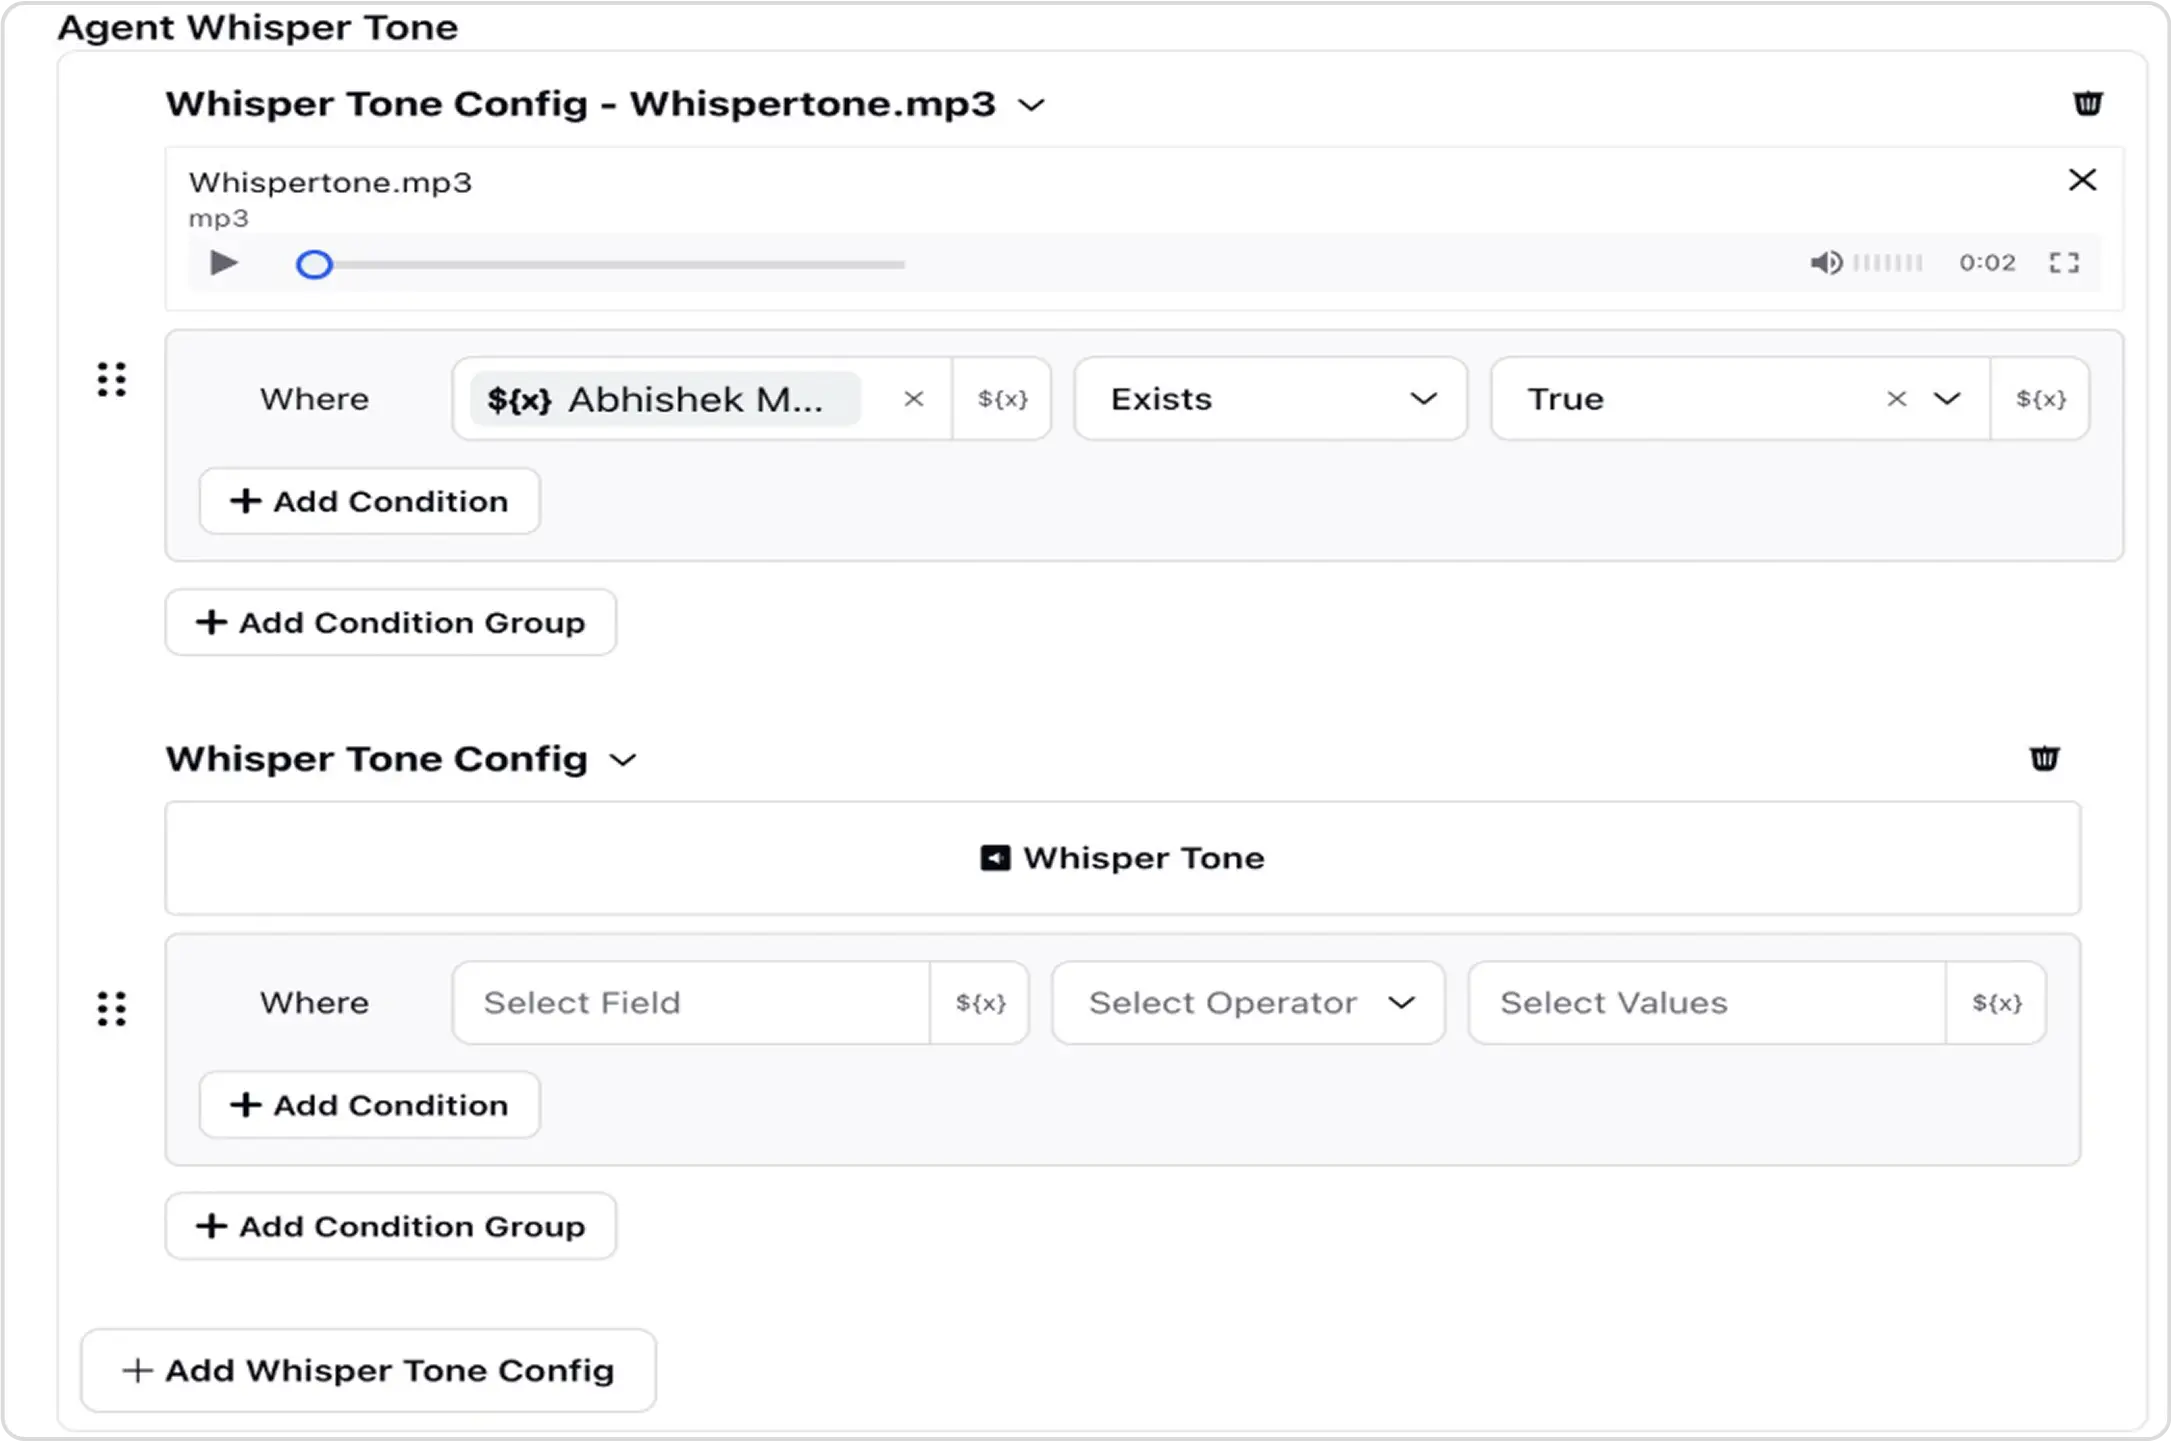
Task: Collapse the second Whisper Tone Config section
Action: pyautogui.click(x=623, y=760)
